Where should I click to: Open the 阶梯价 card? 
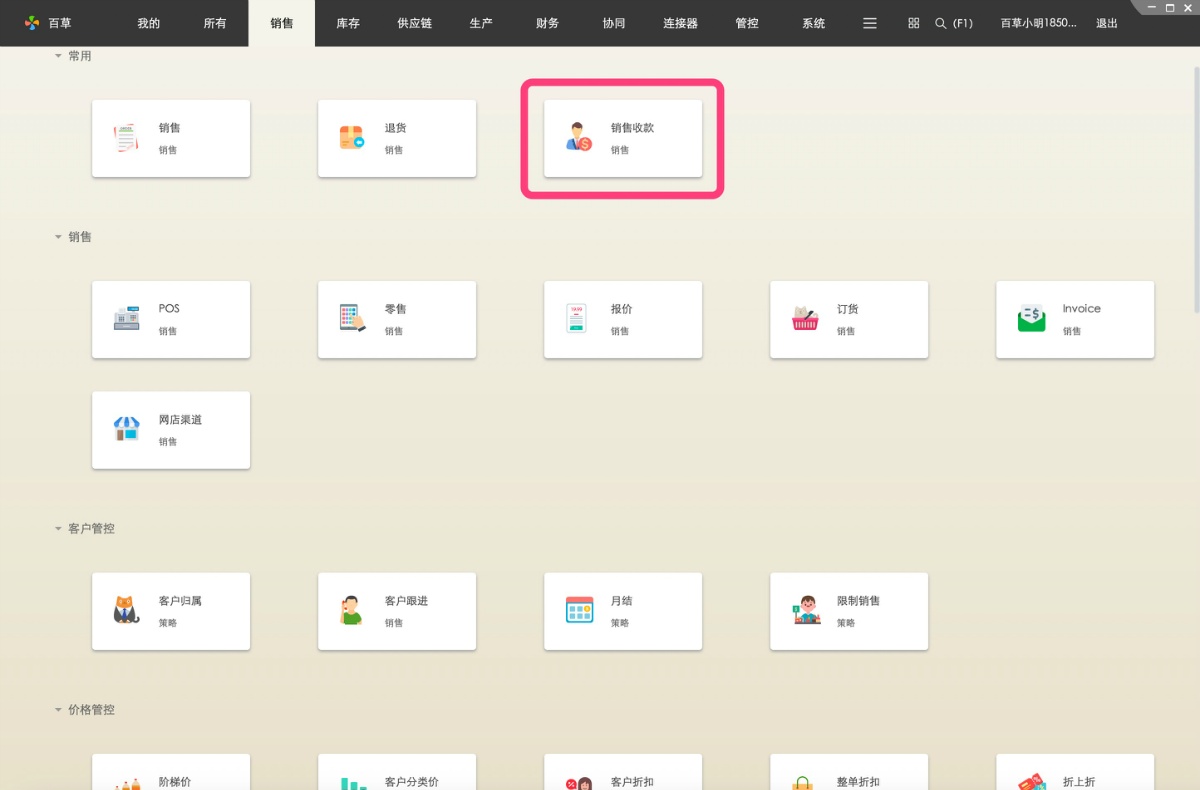click(171, 772)
